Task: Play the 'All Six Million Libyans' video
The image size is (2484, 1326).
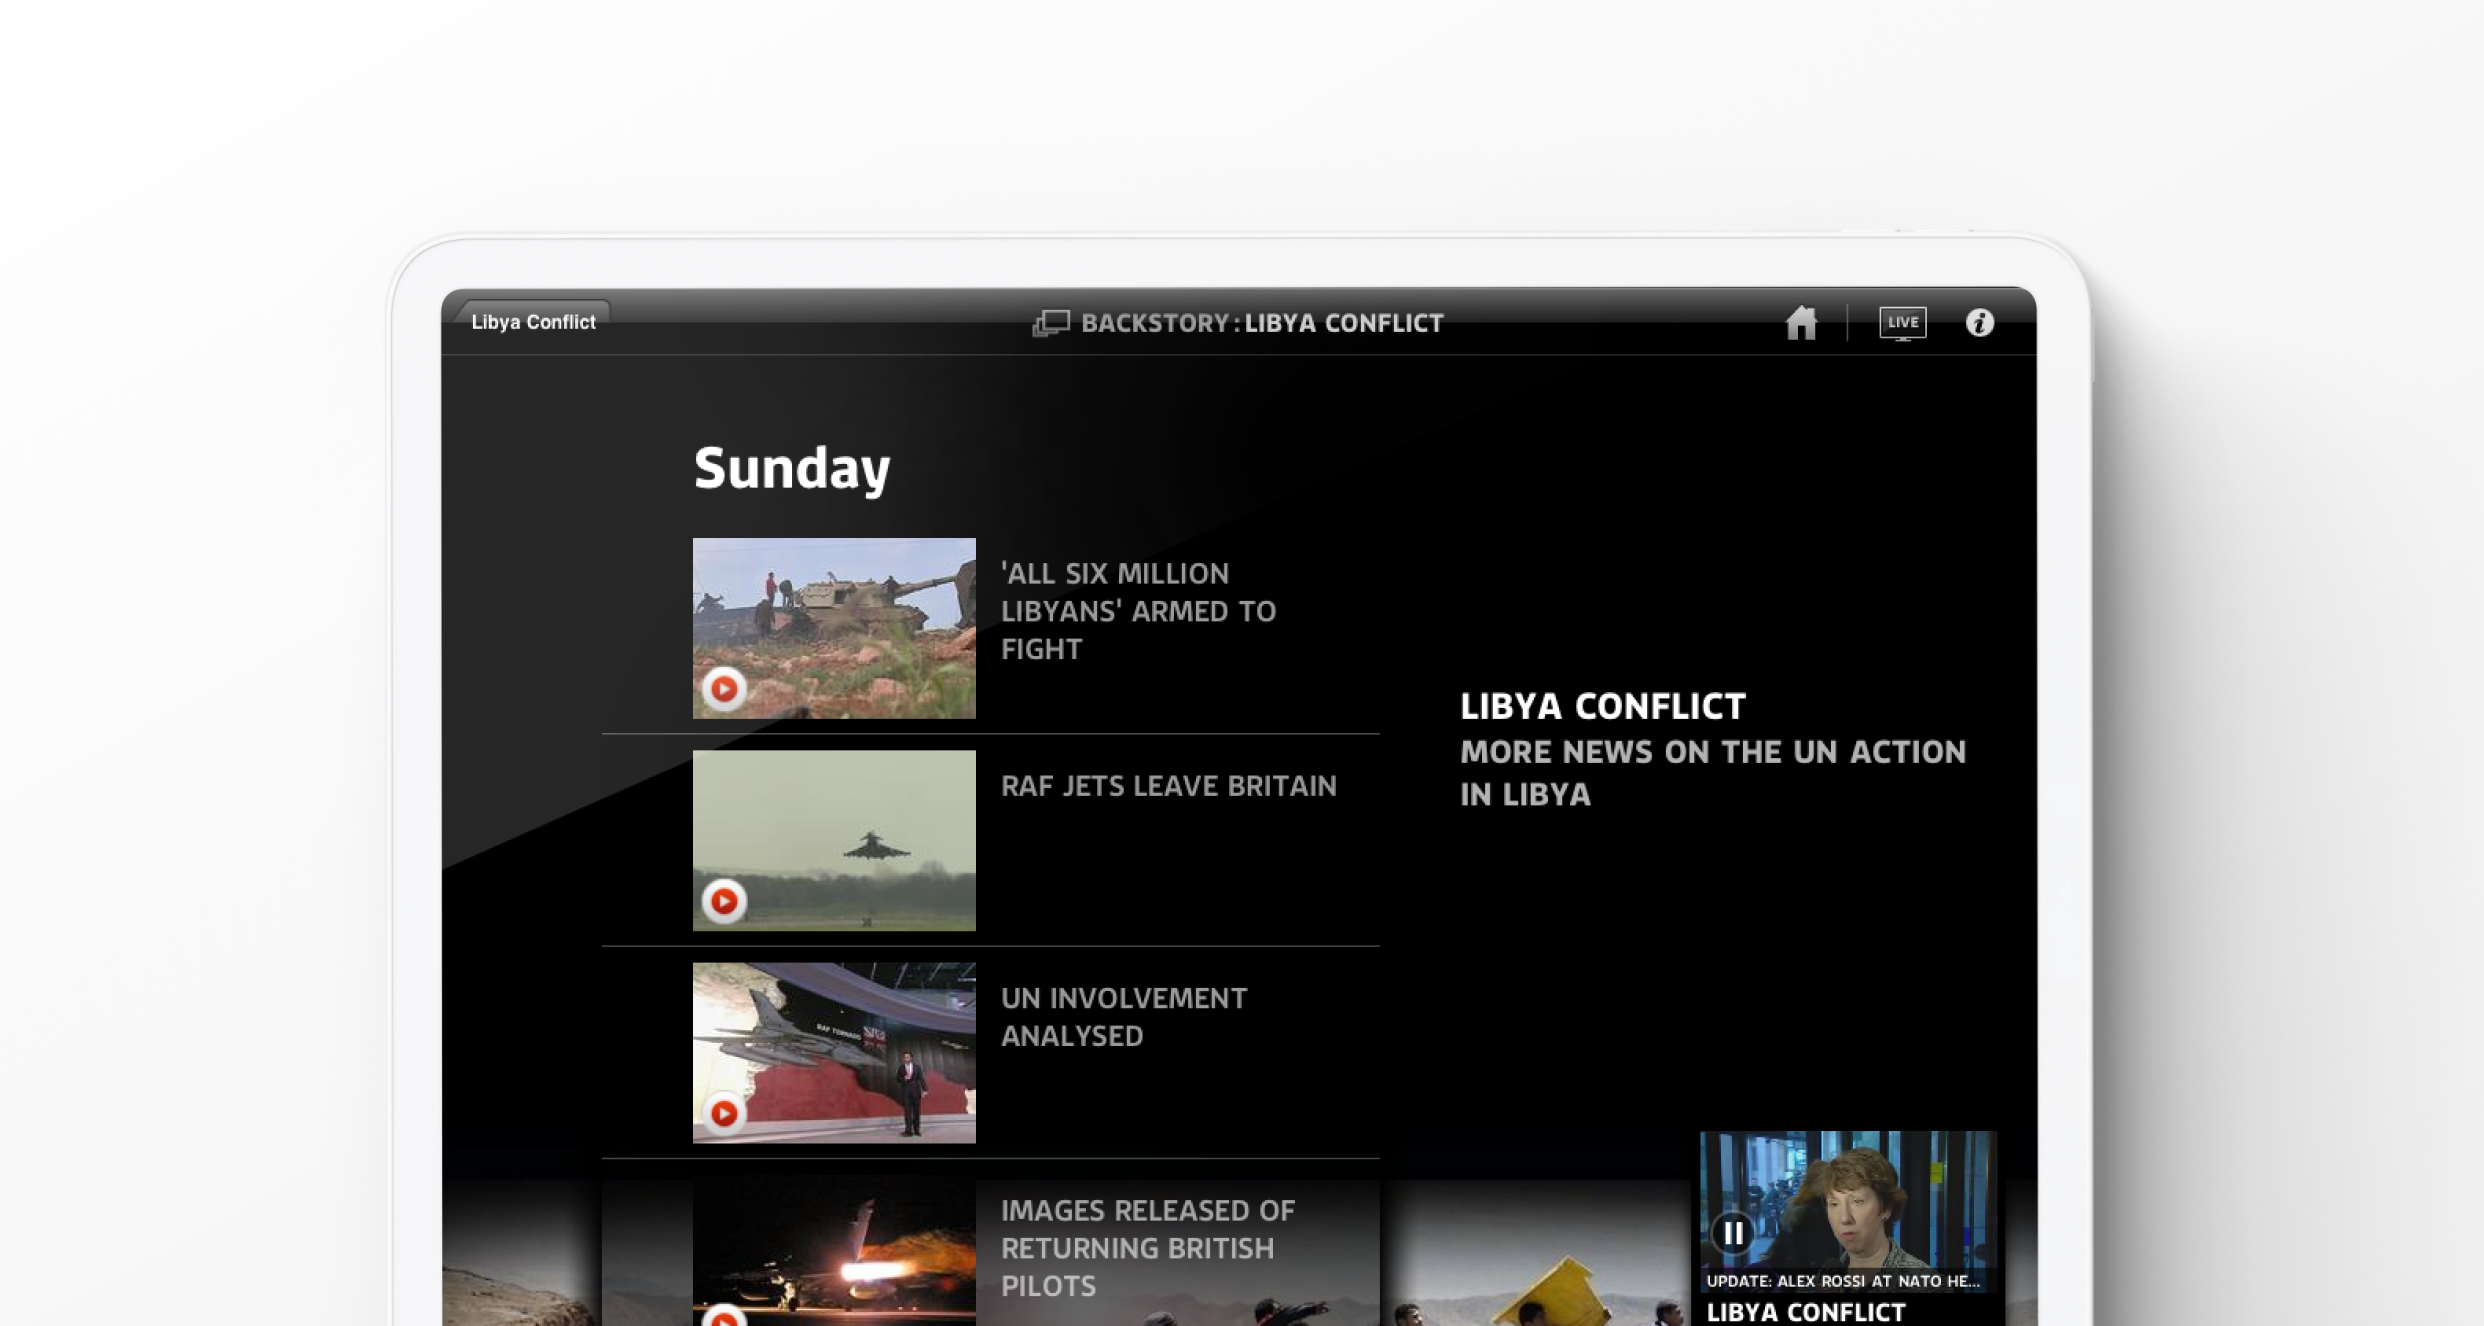Action: pos(724,689)
